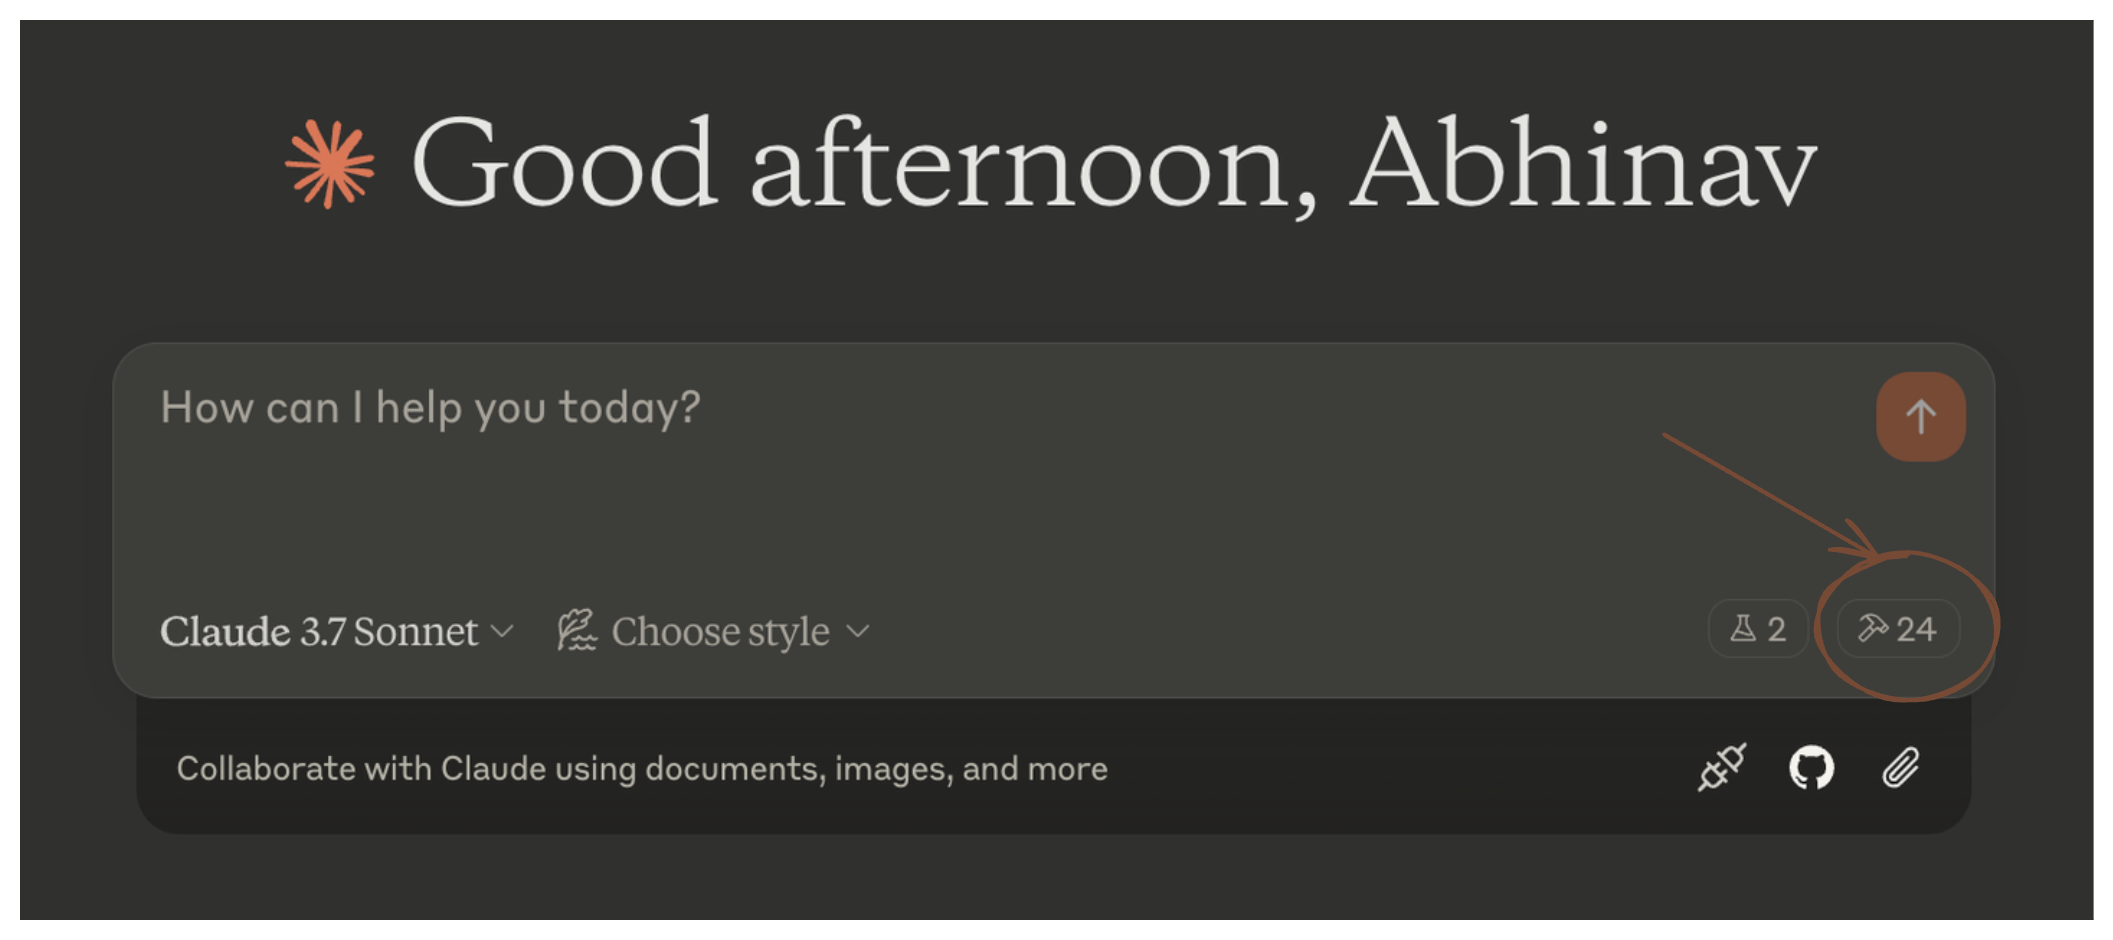Click the GitHub integration icon

1812,768
